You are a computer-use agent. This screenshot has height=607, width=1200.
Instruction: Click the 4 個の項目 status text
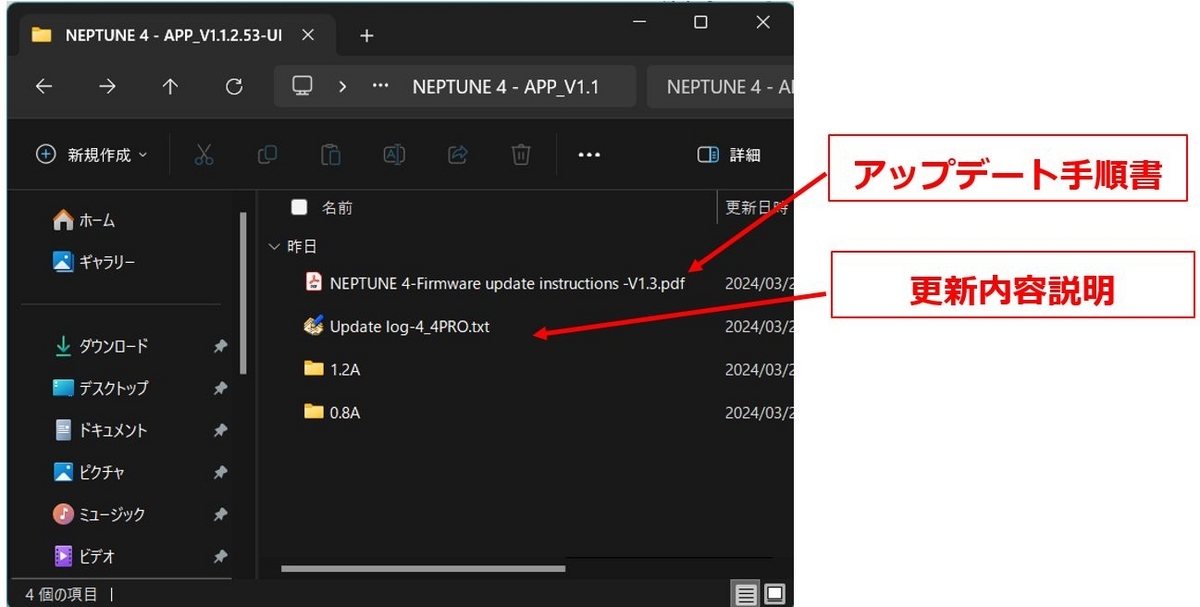(62, 595)
